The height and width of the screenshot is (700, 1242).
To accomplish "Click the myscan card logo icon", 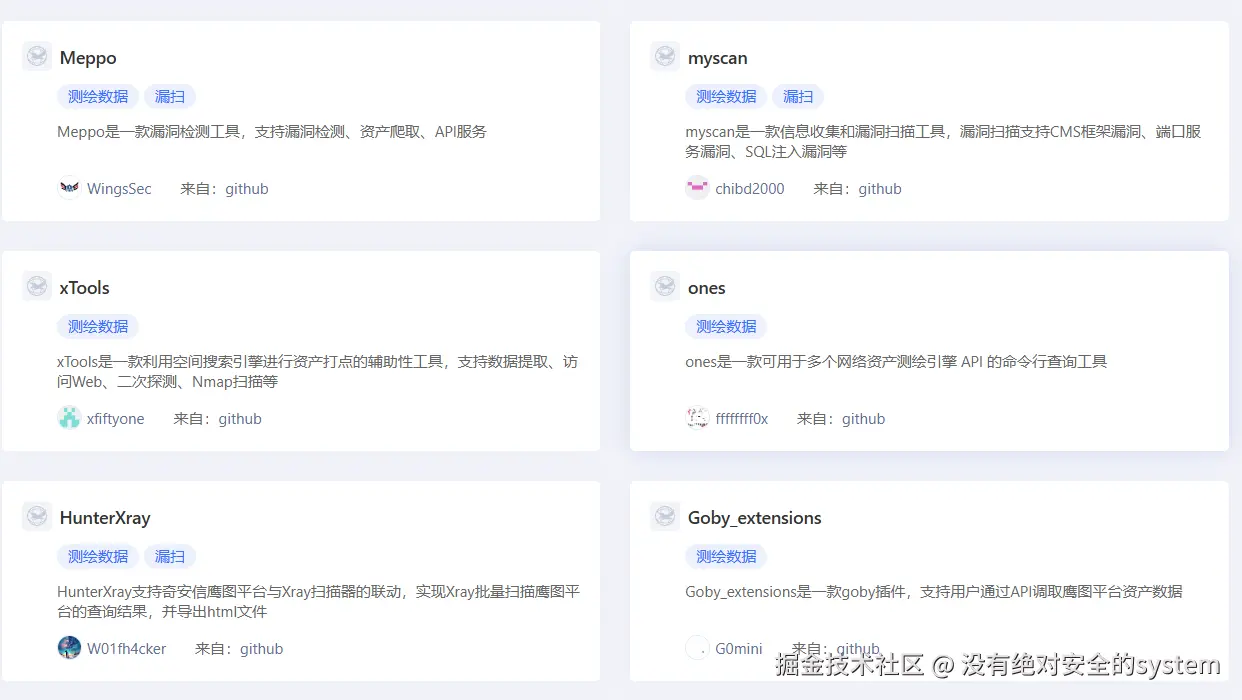I will click(x=665, y=57).
